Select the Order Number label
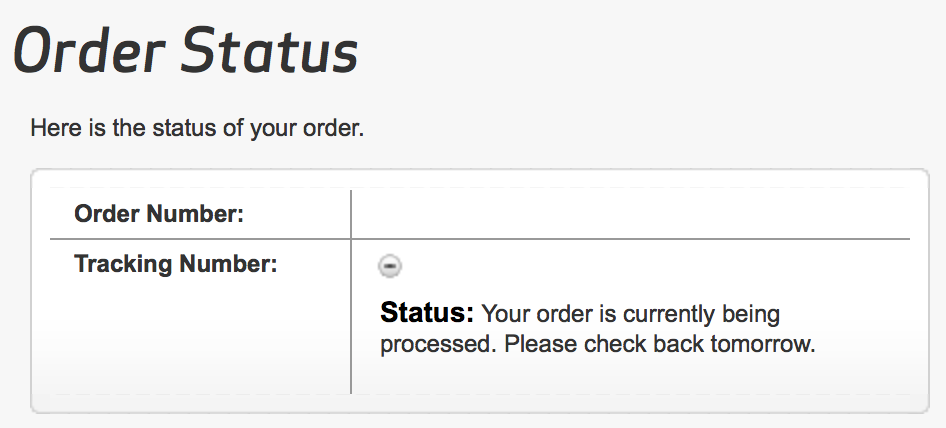Viewport: 946px width, 428px height. pos(160,214)
